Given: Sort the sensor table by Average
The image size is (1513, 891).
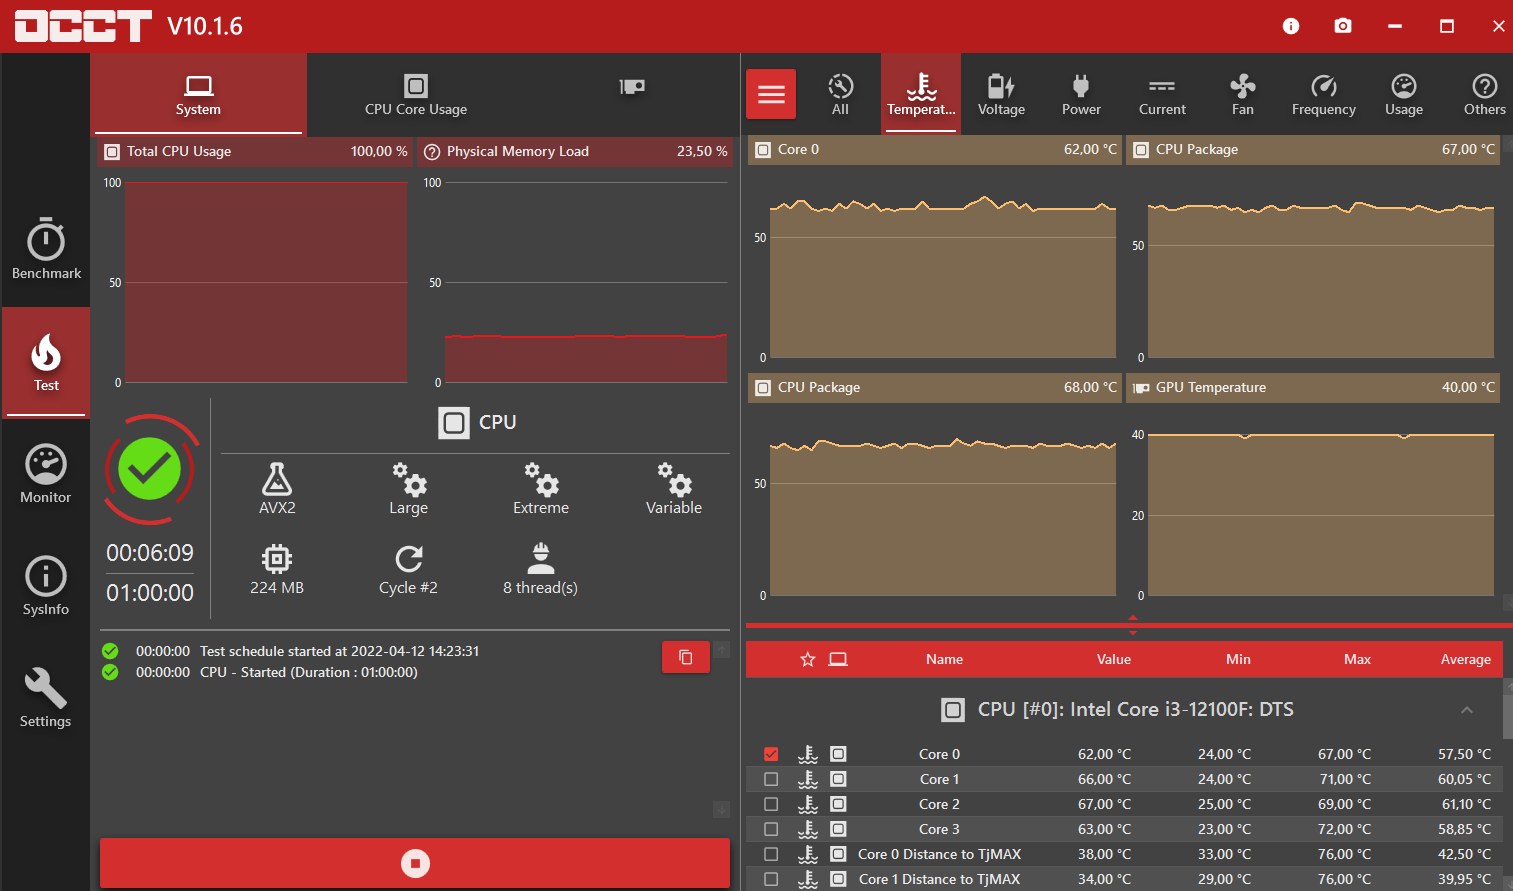Looking at the screenshot, I should (1466, 659).
